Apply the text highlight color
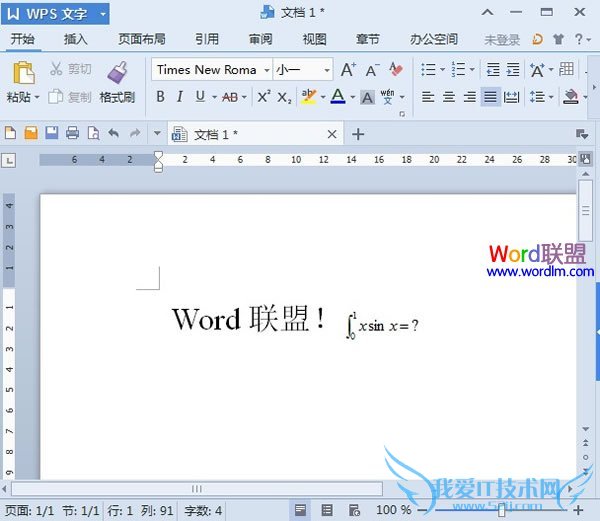The width and height of the screenshot is (600, 521). [308, 96]
